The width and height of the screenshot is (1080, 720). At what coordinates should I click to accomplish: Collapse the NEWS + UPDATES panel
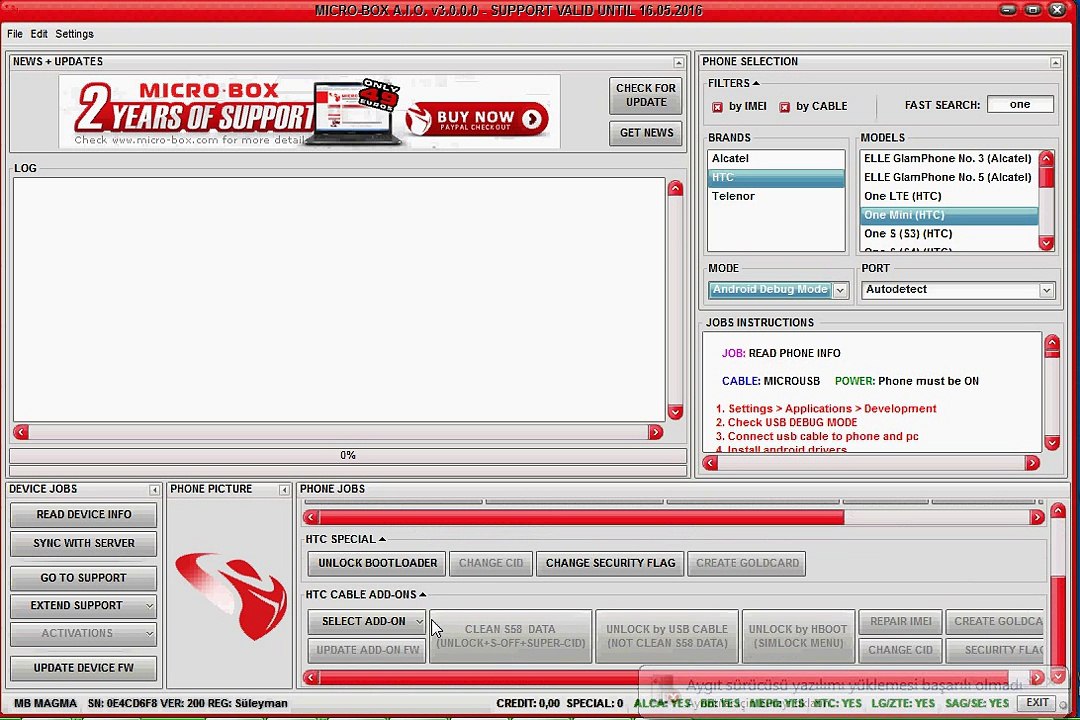pos(678,63)
